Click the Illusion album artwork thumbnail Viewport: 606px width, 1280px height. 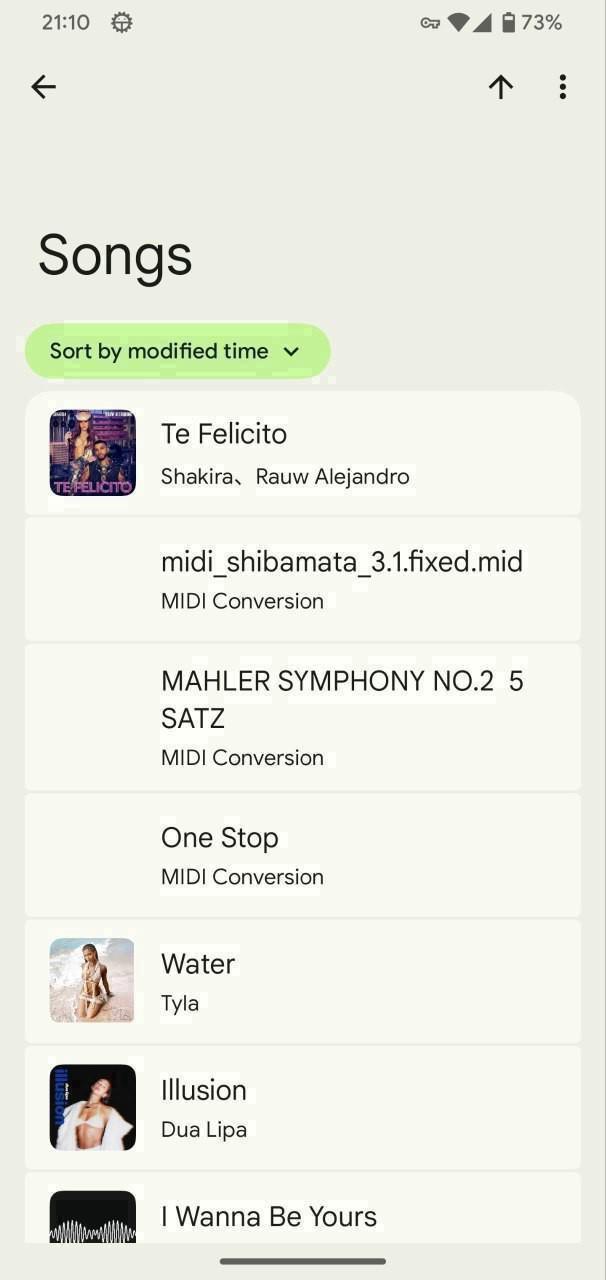click(91, 1107)
